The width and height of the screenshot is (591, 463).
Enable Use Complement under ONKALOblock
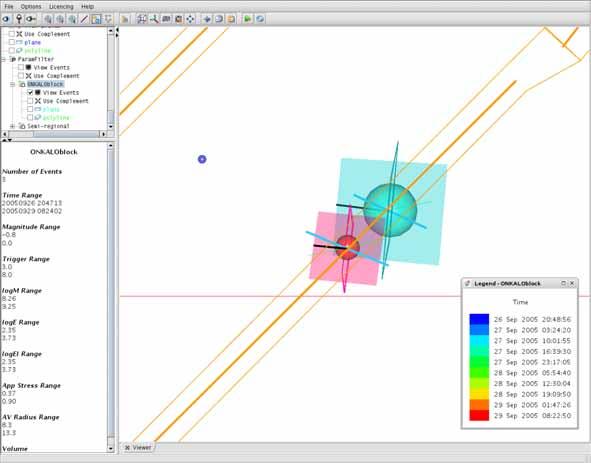coord(30,101)
